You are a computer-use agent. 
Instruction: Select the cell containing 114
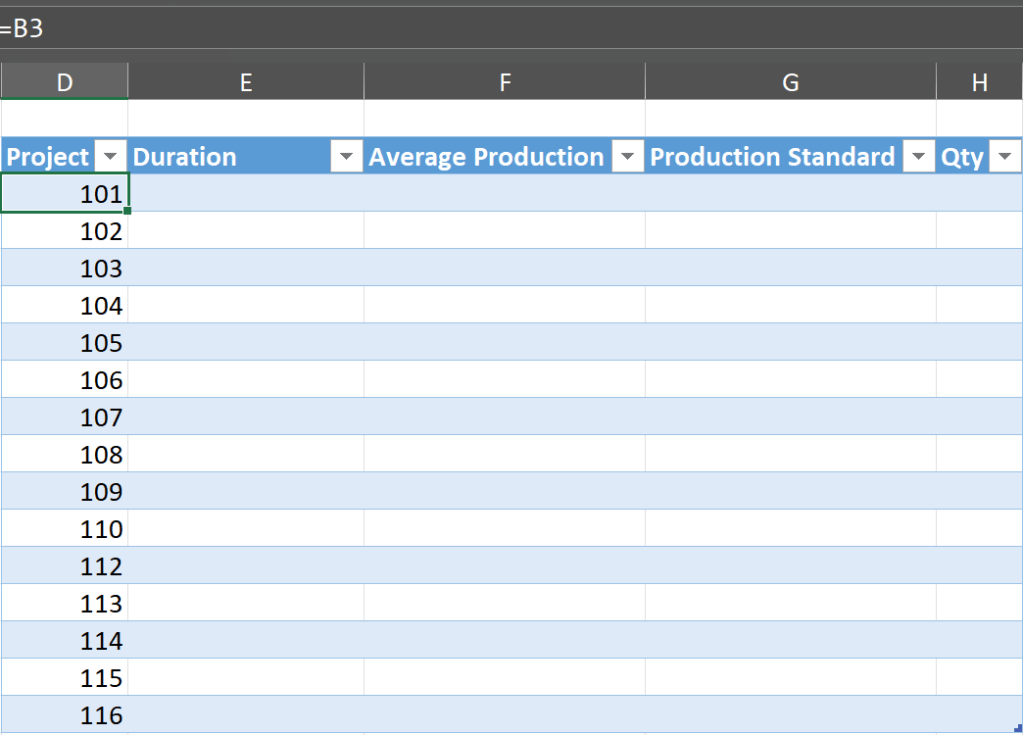[65, 639]
